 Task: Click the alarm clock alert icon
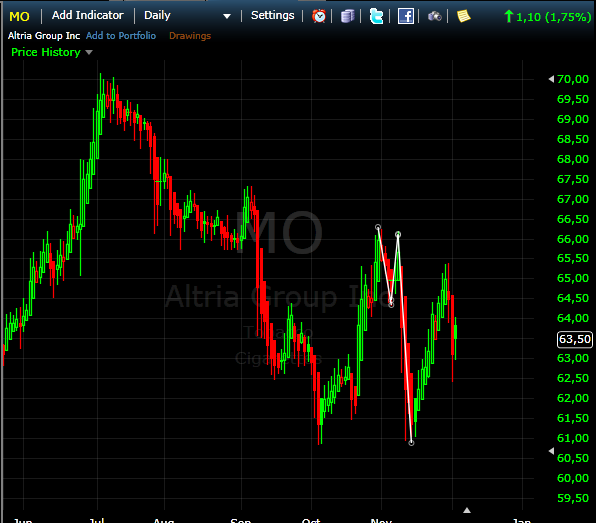point(319,16)
